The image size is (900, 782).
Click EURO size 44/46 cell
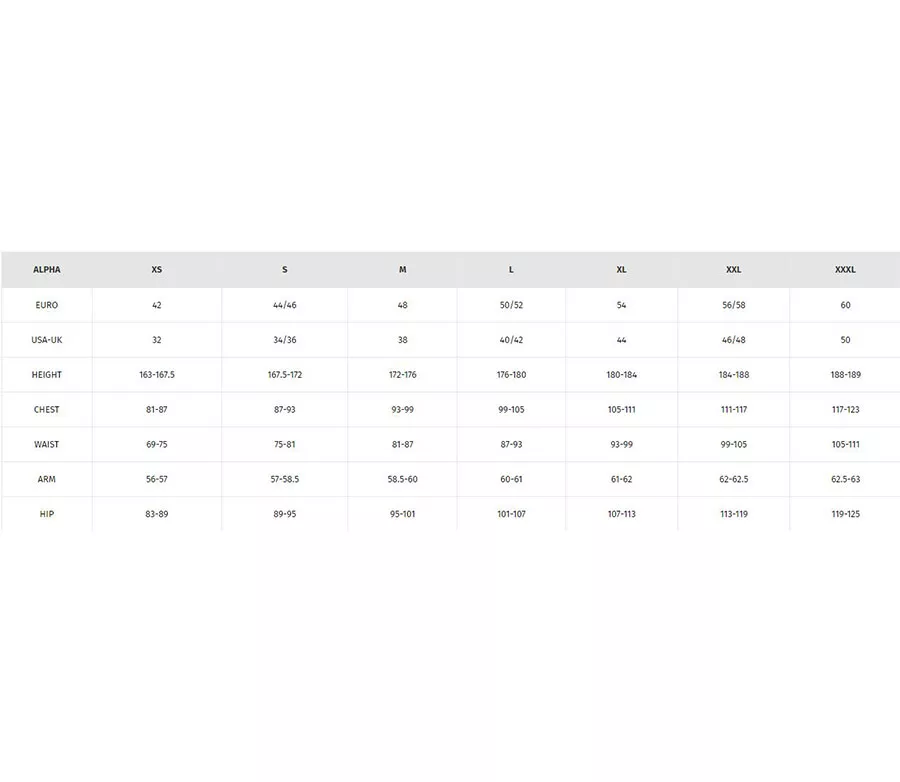point(285,305)
